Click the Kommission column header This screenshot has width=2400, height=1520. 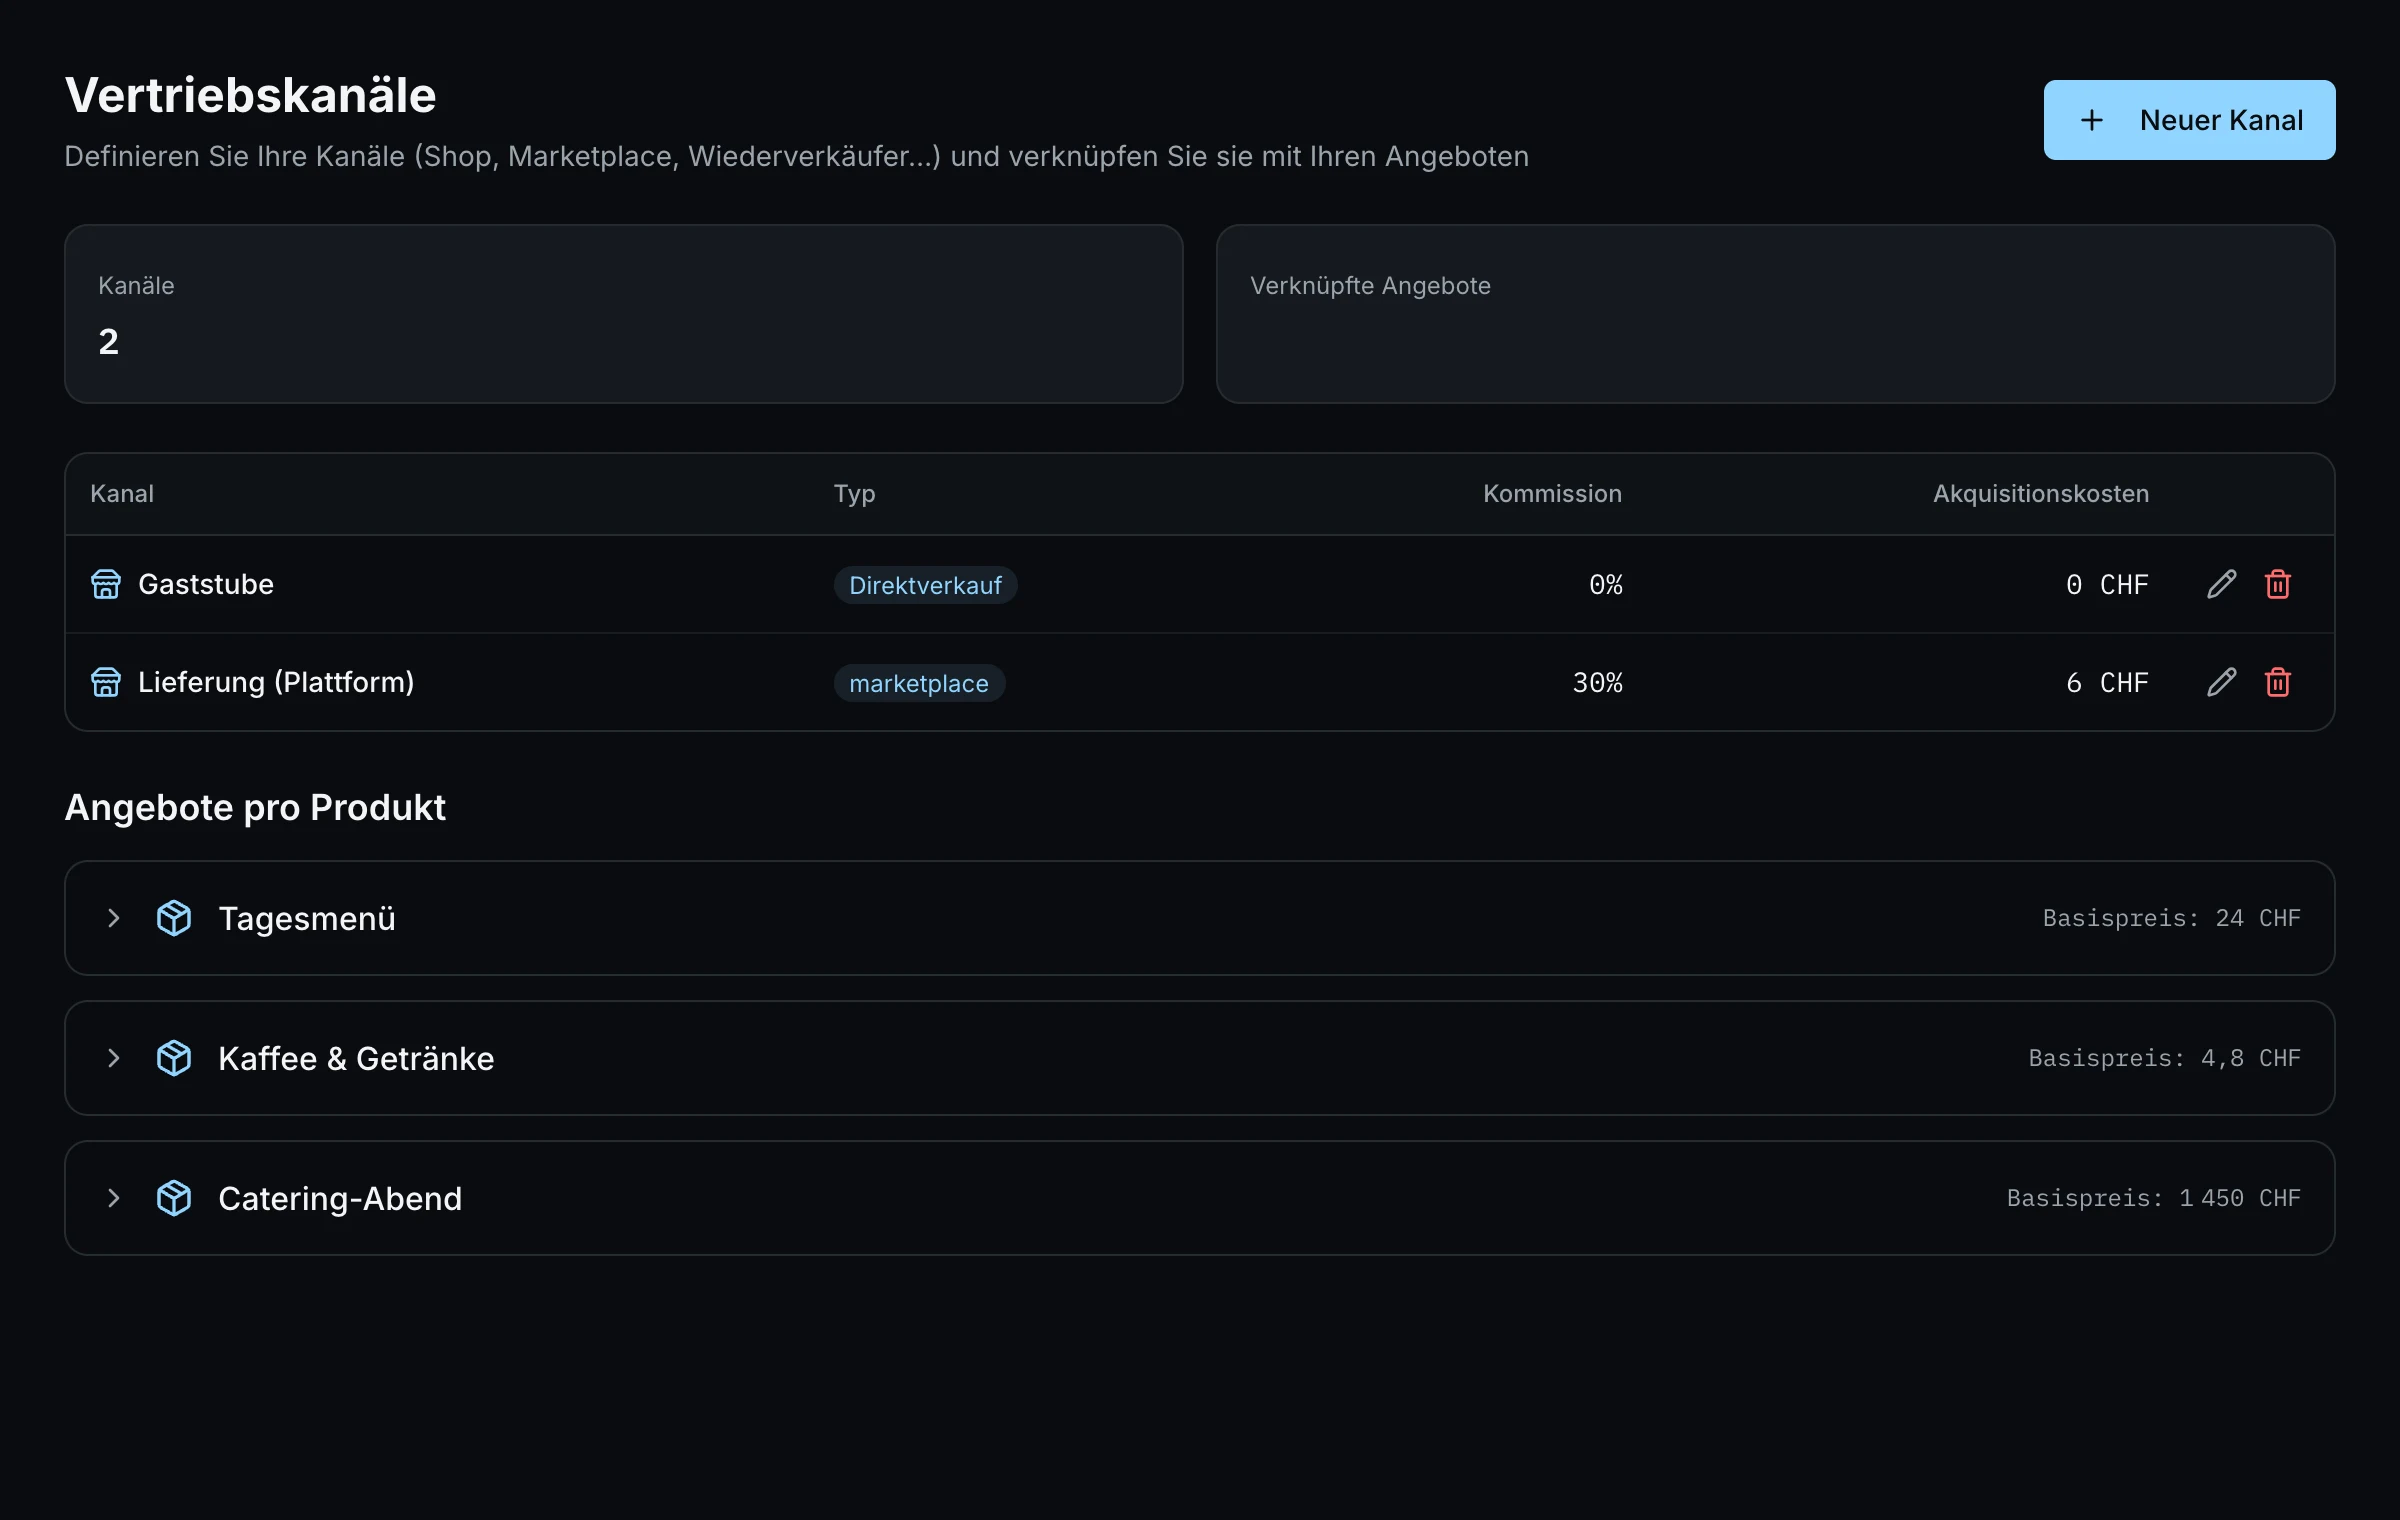[x=1552, y=494]
